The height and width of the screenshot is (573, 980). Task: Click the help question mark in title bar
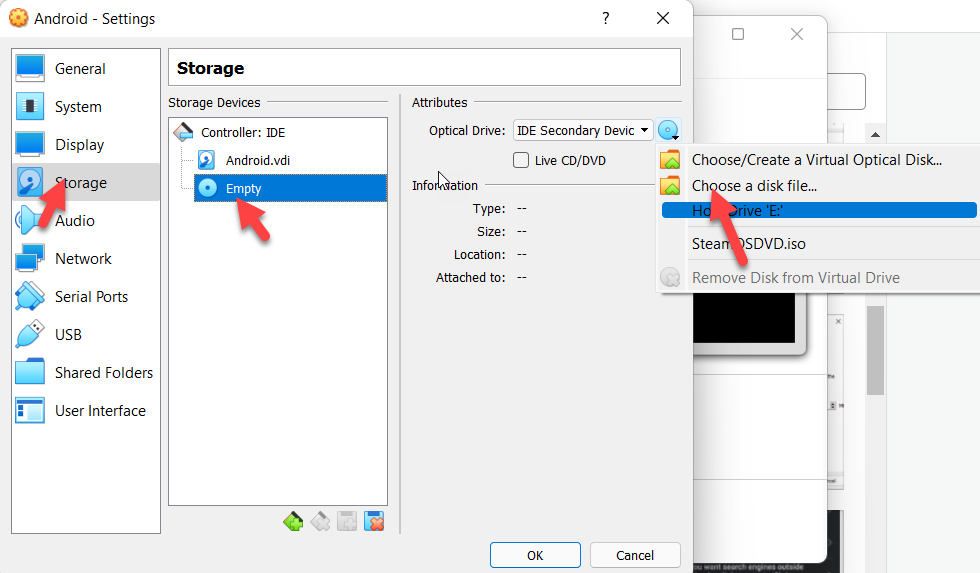click(x=606, y=18)
